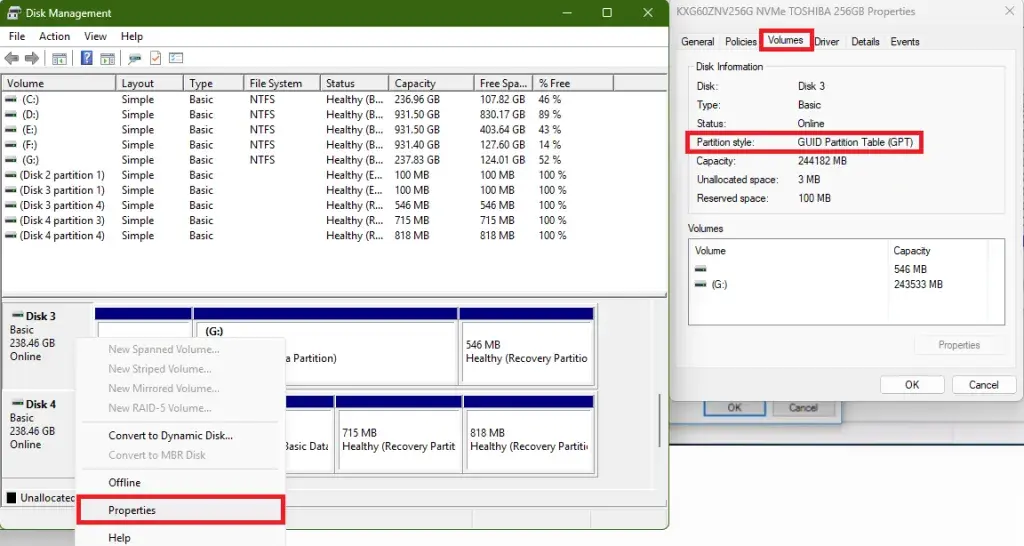Click the Forward arrow toolbar icon
The image size is (1024, 546).
point(32,58)
